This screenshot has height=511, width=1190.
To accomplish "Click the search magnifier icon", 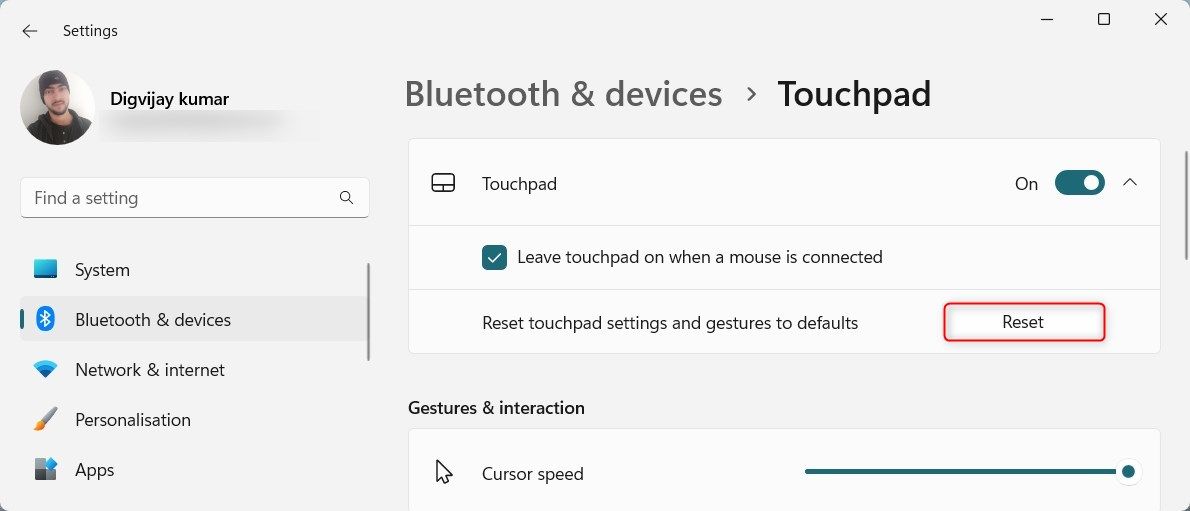I will [x=346, y=198].
